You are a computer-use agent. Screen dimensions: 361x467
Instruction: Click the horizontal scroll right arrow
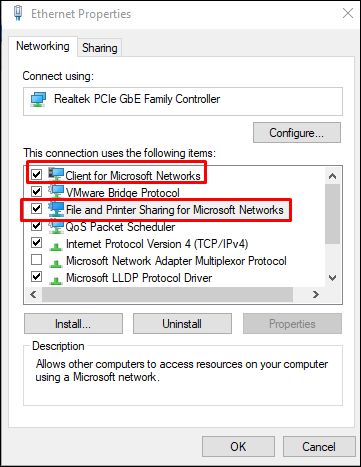click(316, 294)
